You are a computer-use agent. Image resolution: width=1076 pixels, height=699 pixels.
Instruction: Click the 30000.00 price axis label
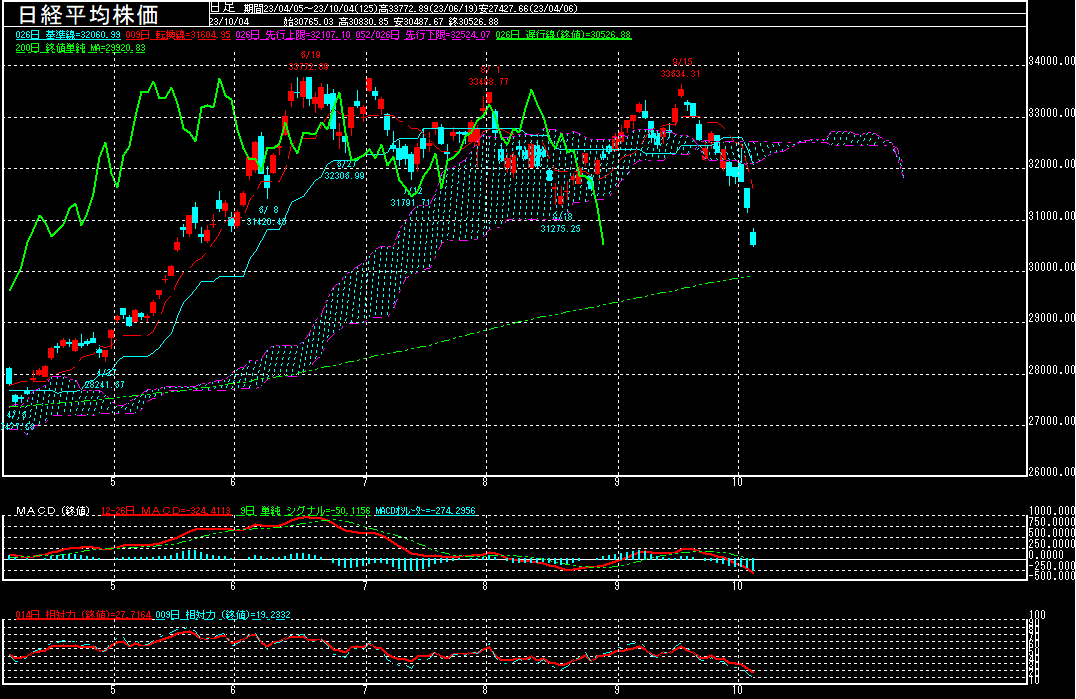(1051, 267)
